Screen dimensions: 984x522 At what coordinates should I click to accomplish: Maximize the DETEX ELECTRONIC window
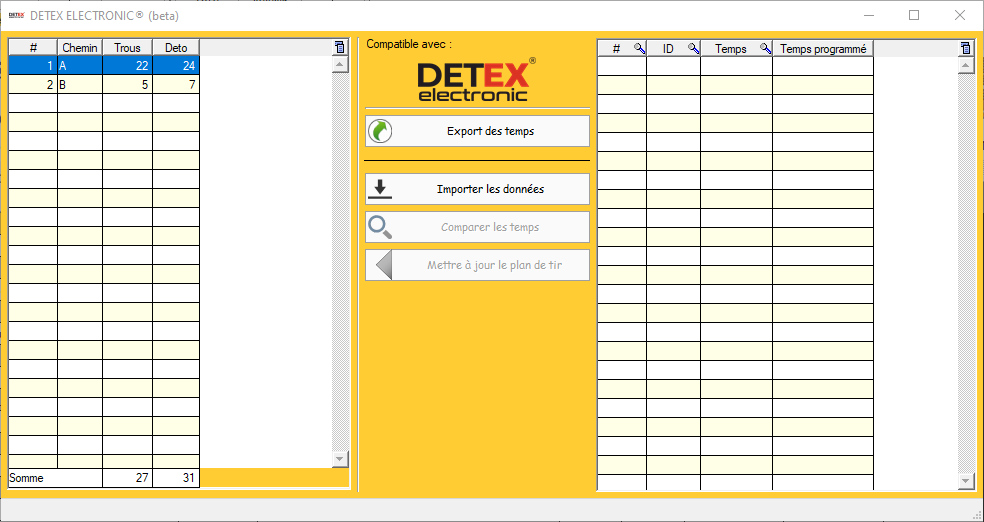pos(914,16)
